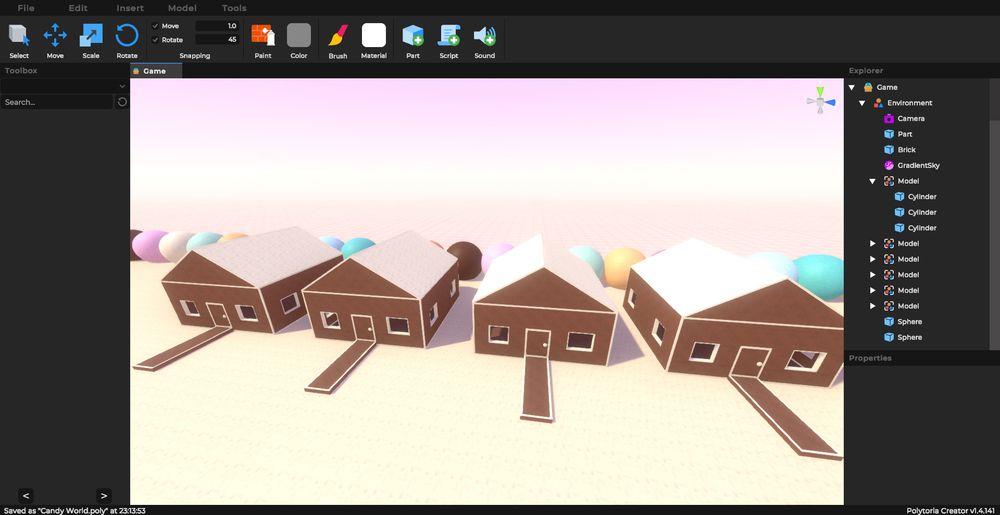The height and width of the screenshot is (515, 1000).
Task: Select the last Sphere in Explorer
Action: (x=909, y=337)
